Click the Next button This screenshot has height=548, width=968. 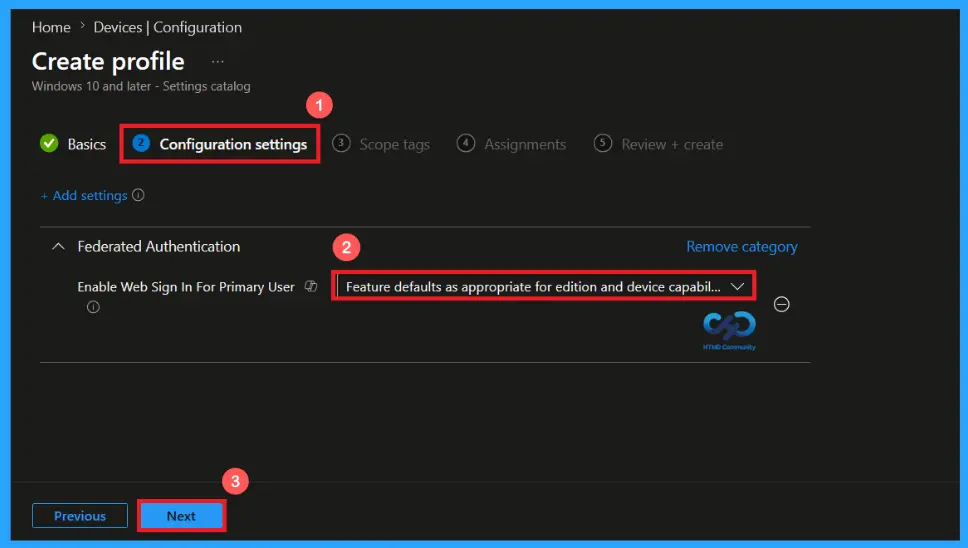(181, 516)
